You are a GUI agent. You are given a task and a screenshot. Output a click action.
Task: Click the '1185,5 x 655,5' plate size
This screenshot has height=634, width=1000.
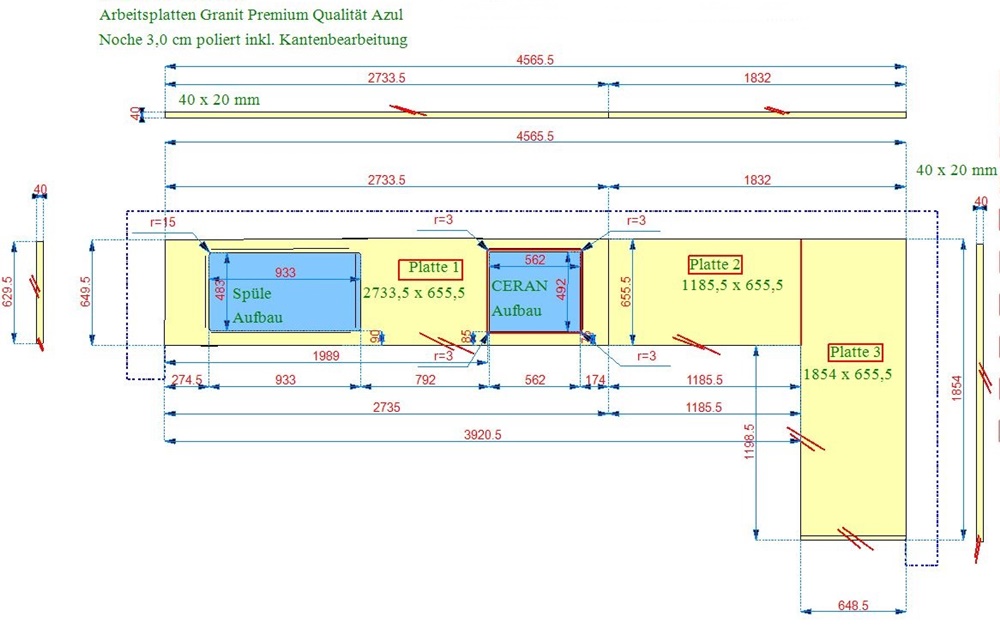coord(732,285)
